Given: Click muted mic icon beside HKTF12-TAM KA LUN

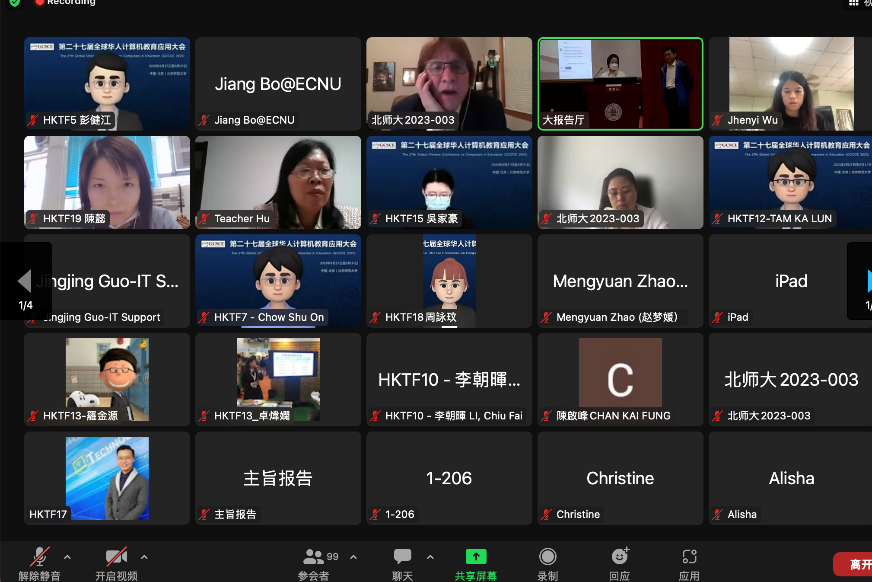Looking at the screenshot, I should (x=718, y=218).
